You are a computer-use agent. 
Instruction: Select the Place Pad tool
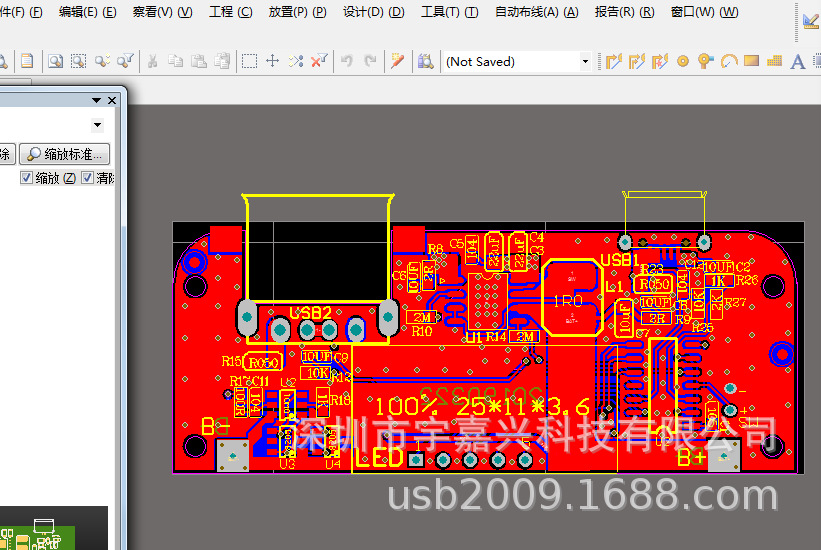click(683, 61)
